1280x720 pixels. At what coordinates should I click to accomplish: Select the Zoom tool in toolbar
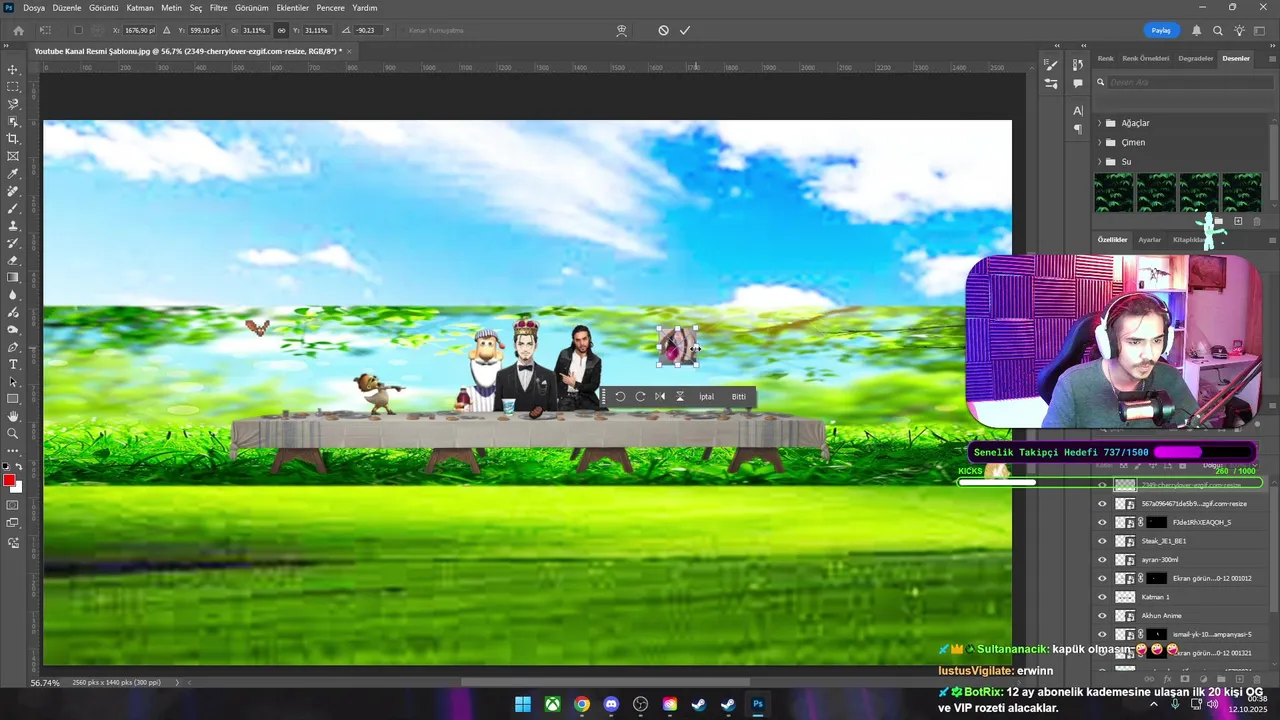13,434
